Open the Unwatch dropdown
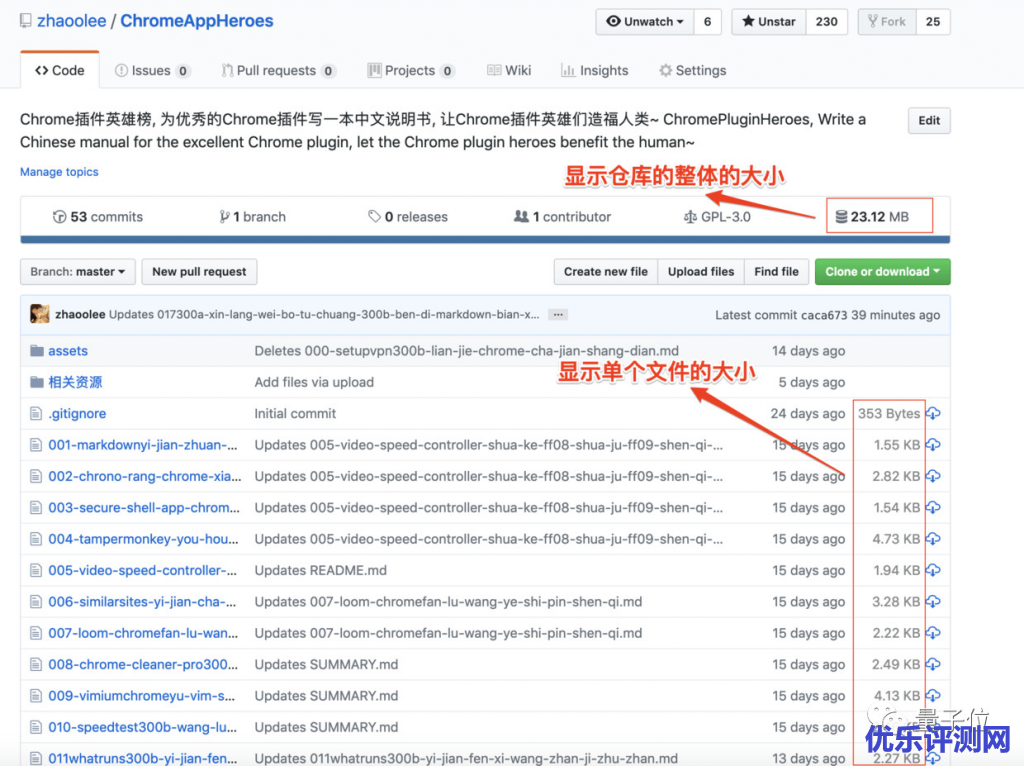Viewport: 1024px width, 766px height. 645,22
